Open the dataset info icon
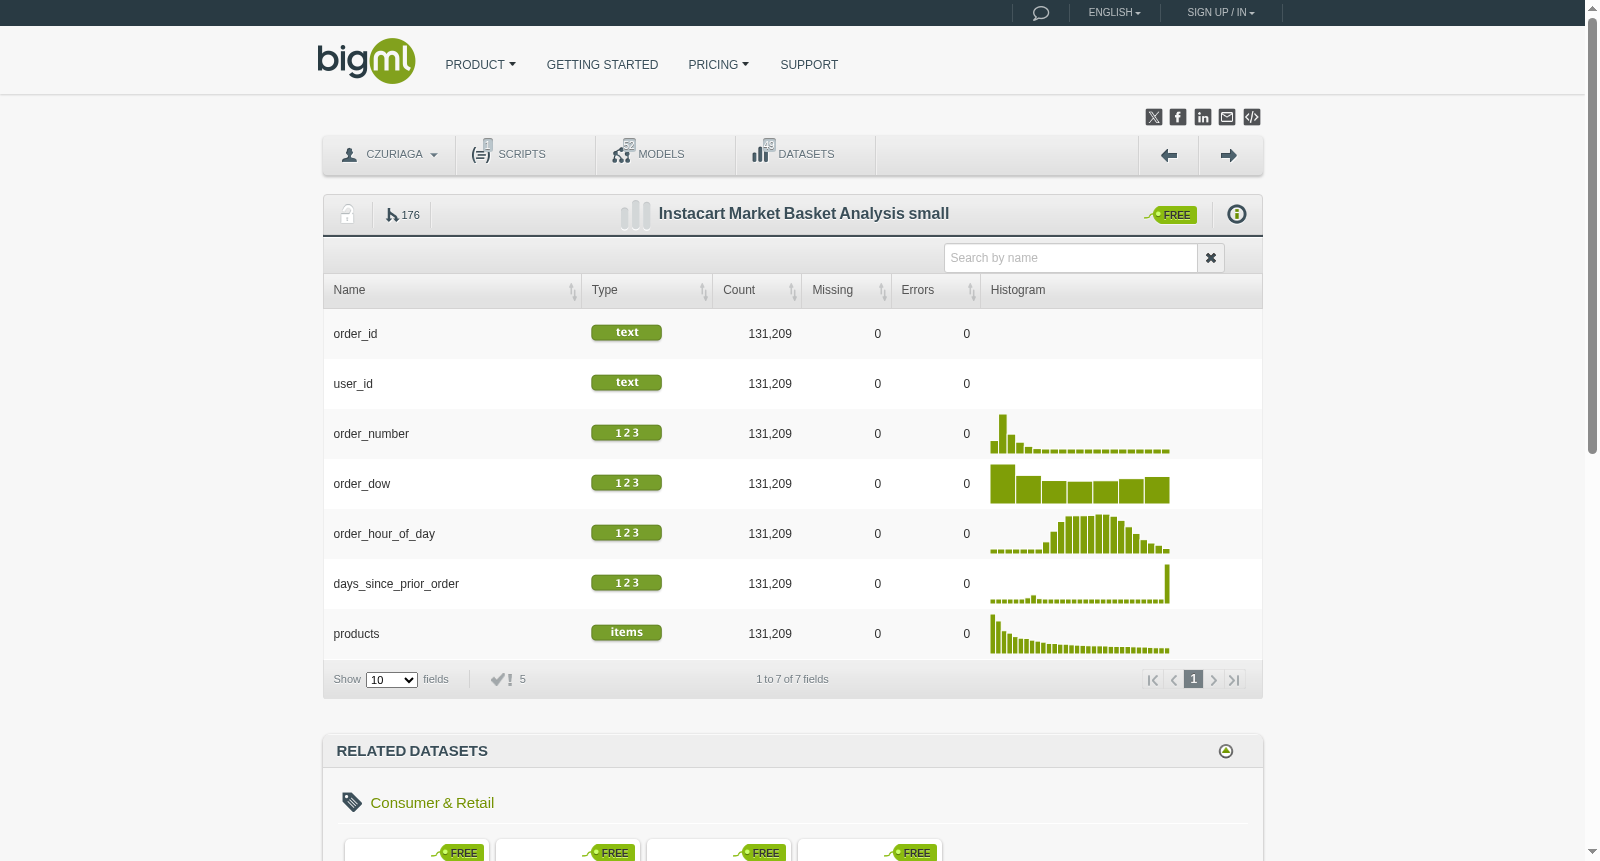This screenshot has height=861, width=1600. 1237,214
